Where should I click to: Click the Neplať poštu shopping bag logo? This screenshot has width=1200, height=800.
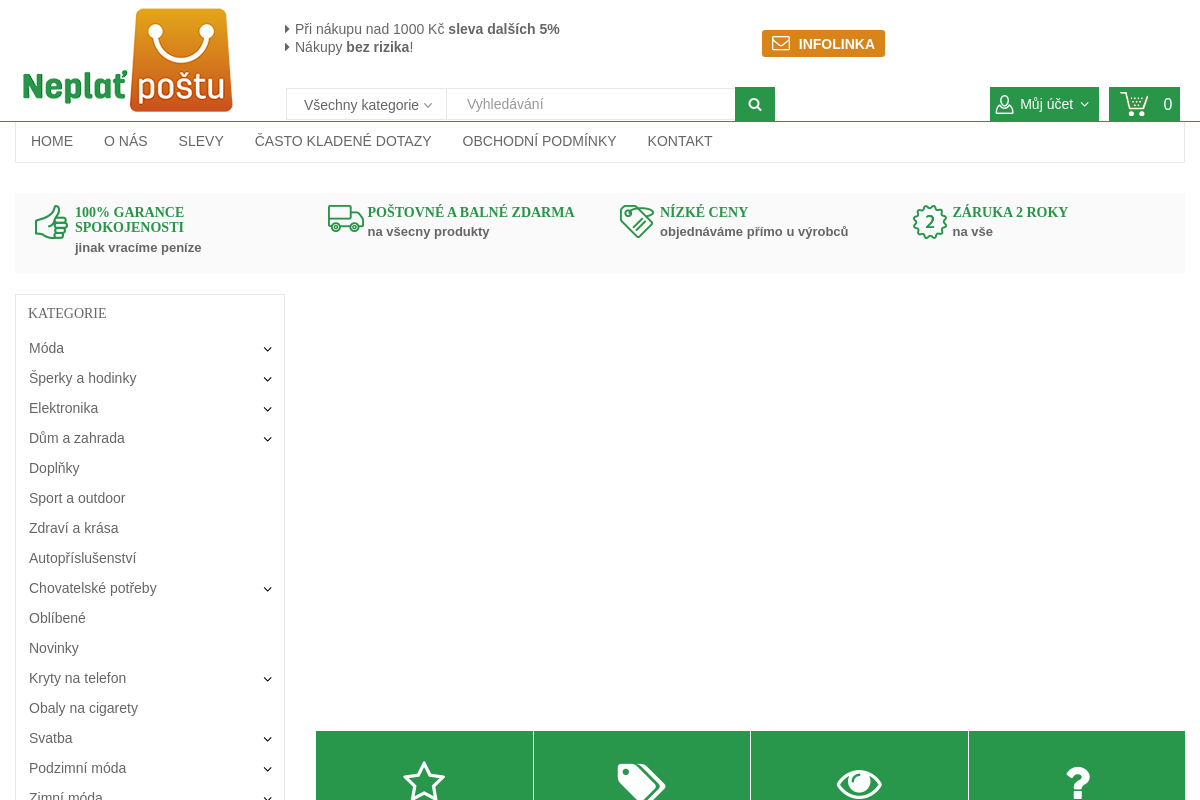coord(128,61)
